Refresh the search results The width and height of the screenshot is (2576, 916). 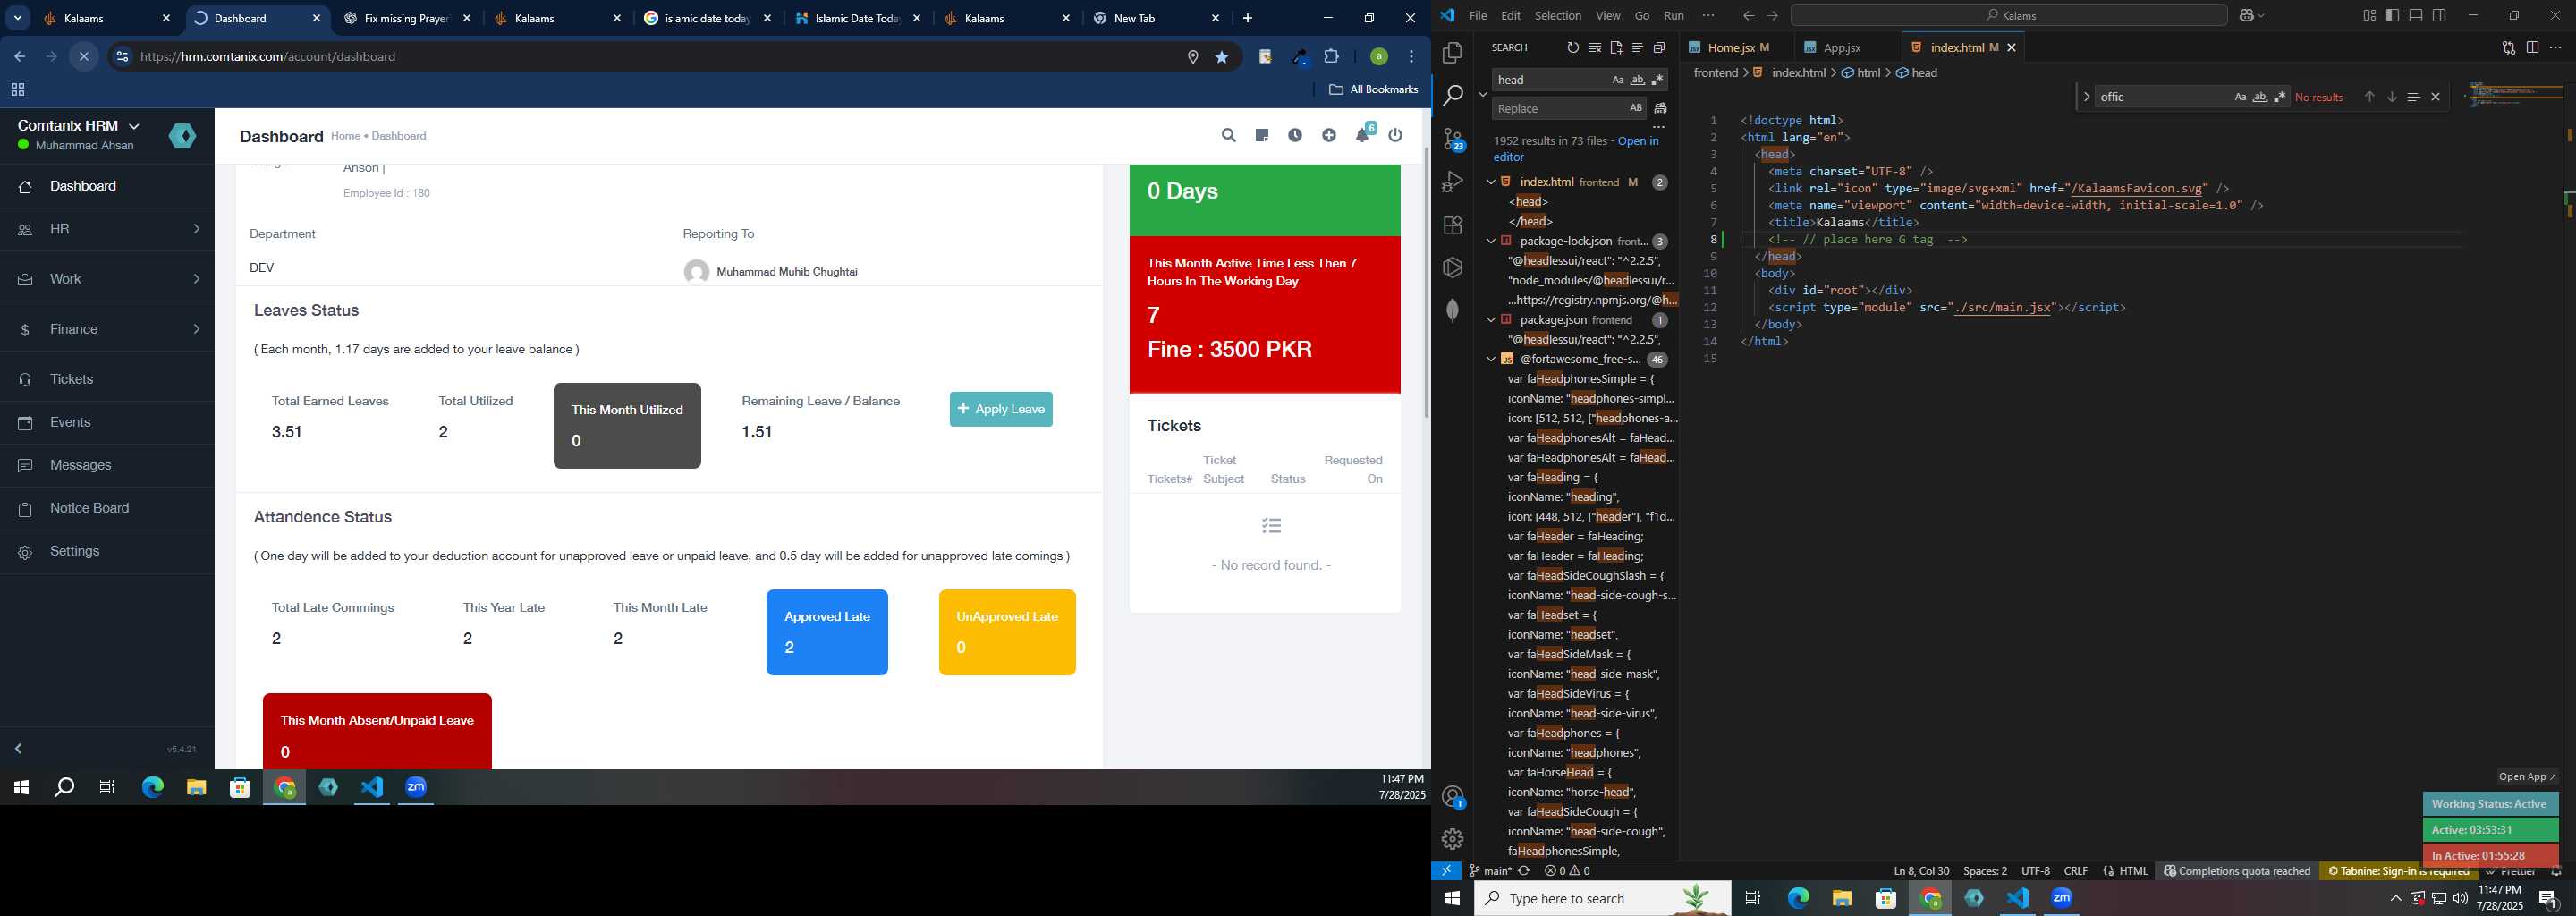pyautogui.click(x=1573, y=48)
